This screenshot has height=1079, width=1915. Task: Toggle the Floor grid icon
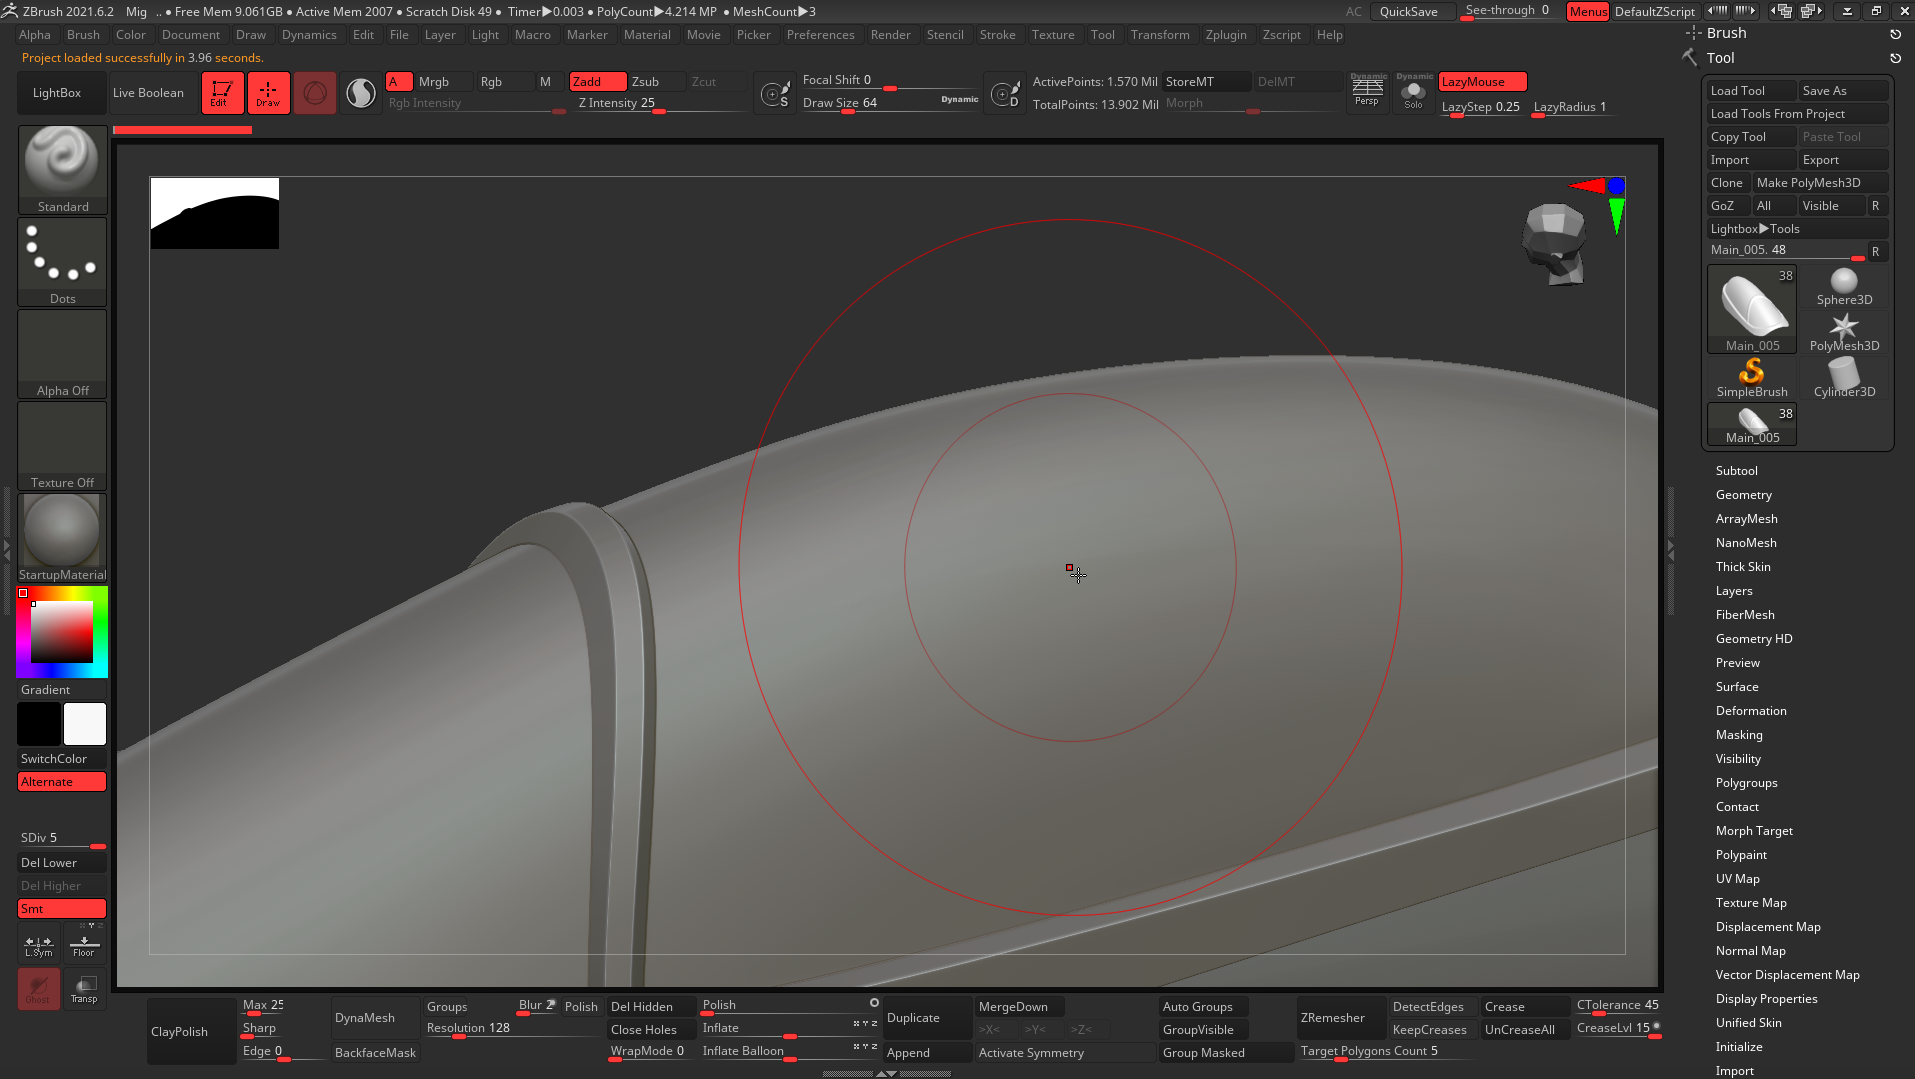coord(84,945)
